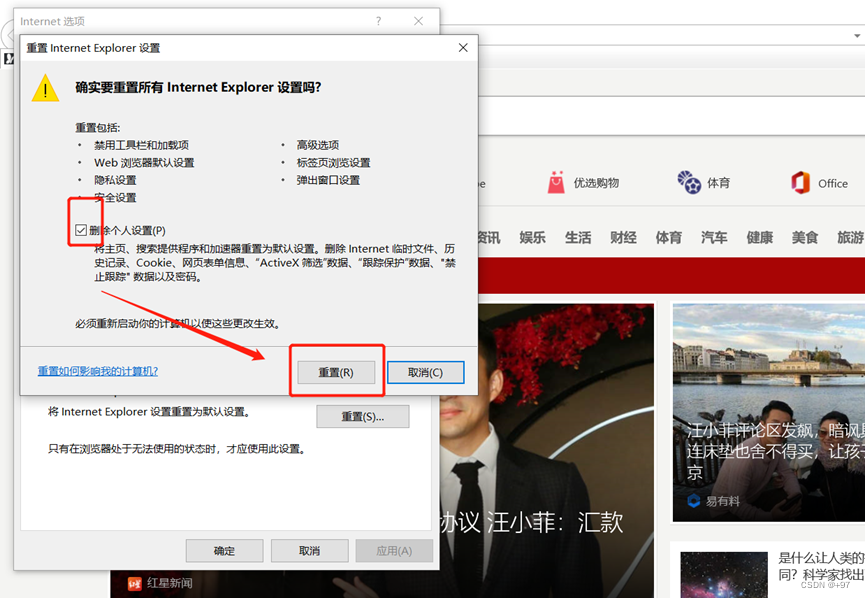The width and height of the screenshot is (865, 598).
Task: Click the 红星新闻 source icon
Action: tap(135, 583)
